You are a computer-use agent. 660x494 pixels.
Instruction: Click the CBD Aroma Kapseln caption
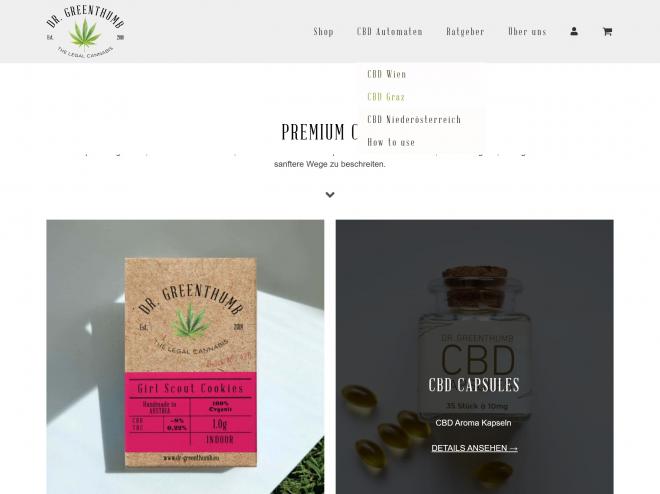[473, 423]
